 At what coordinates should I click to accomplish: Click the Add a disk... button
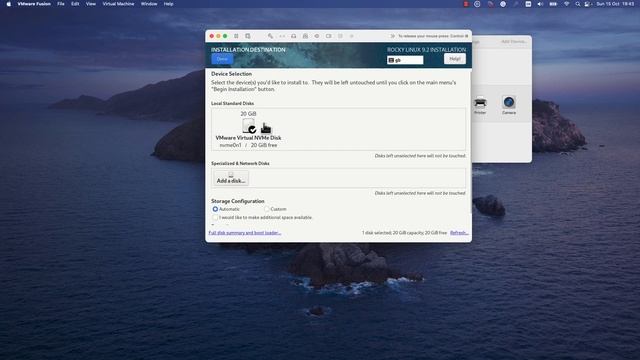click(x=231, y=178)
